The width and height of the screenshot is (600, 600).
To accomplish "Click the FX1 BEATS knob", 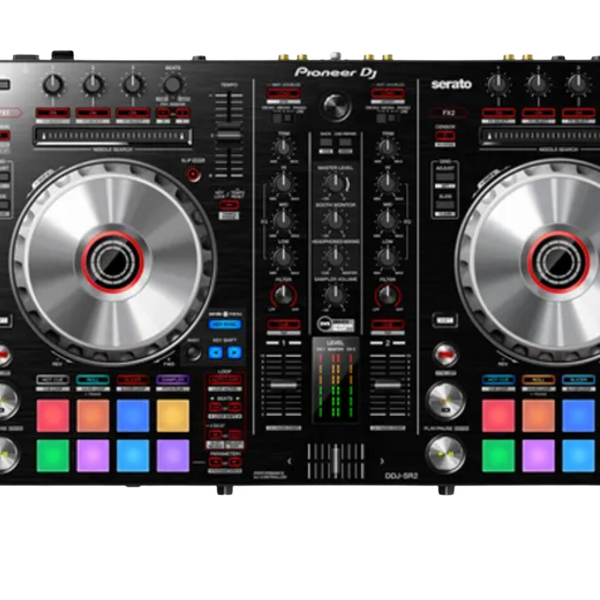I will point(173,85).
